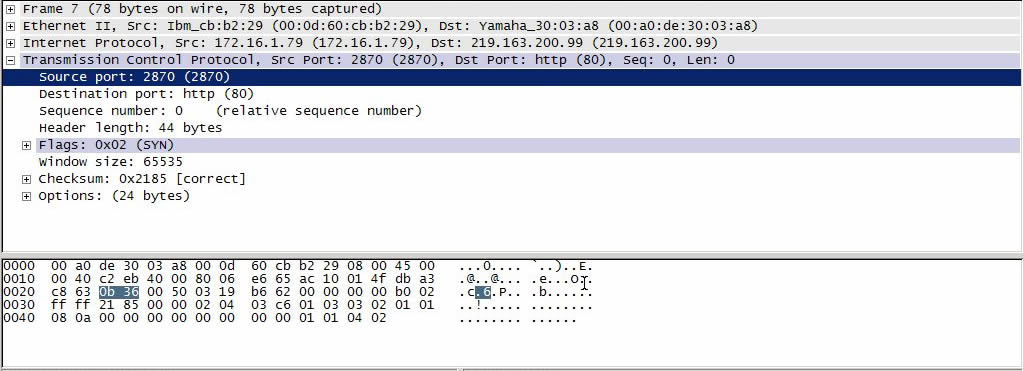Click hex bytes on the 0000 row
Image resolution: width=1024 pixels, height=371 pixels.
click(243, 266)
